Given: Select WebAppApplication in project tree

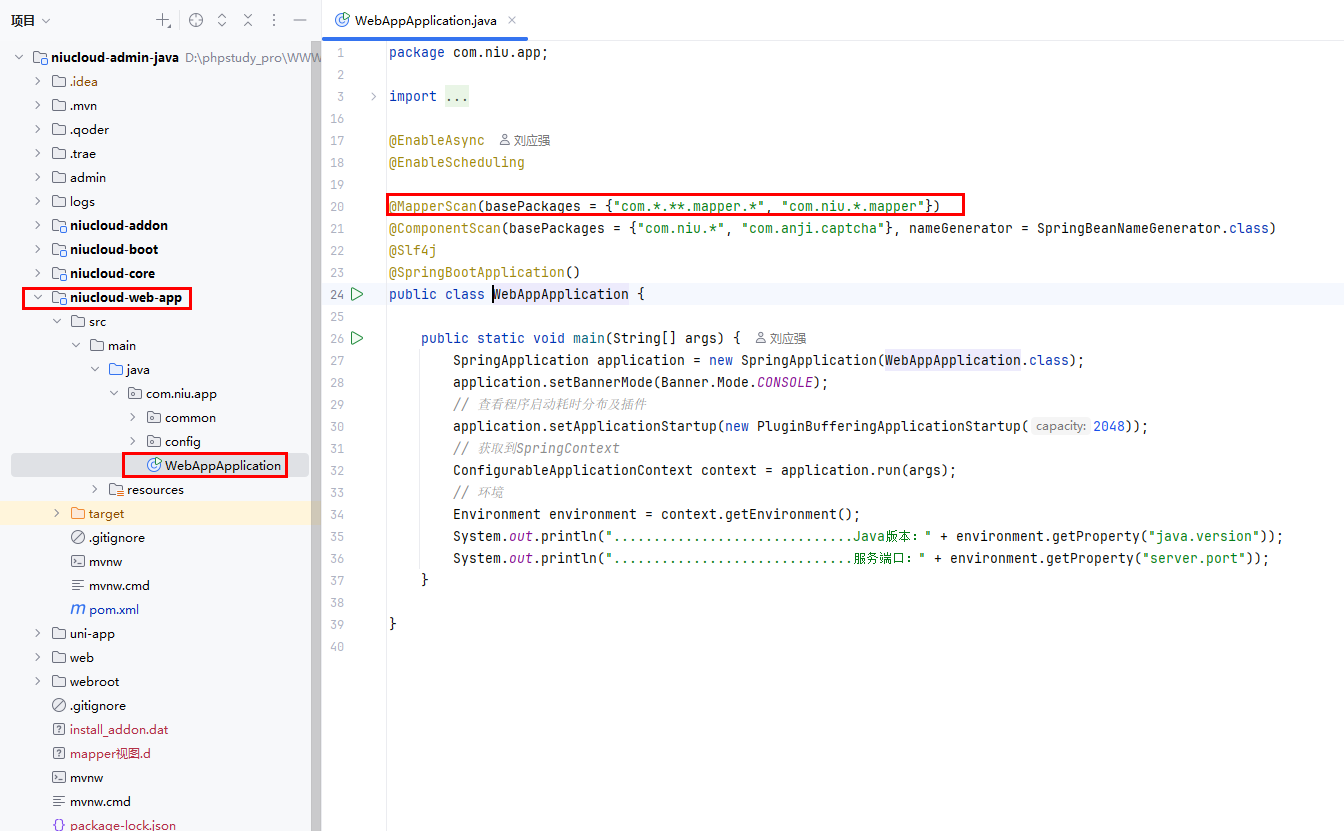Looking at the screenshot, I should [x=222, y=465].
